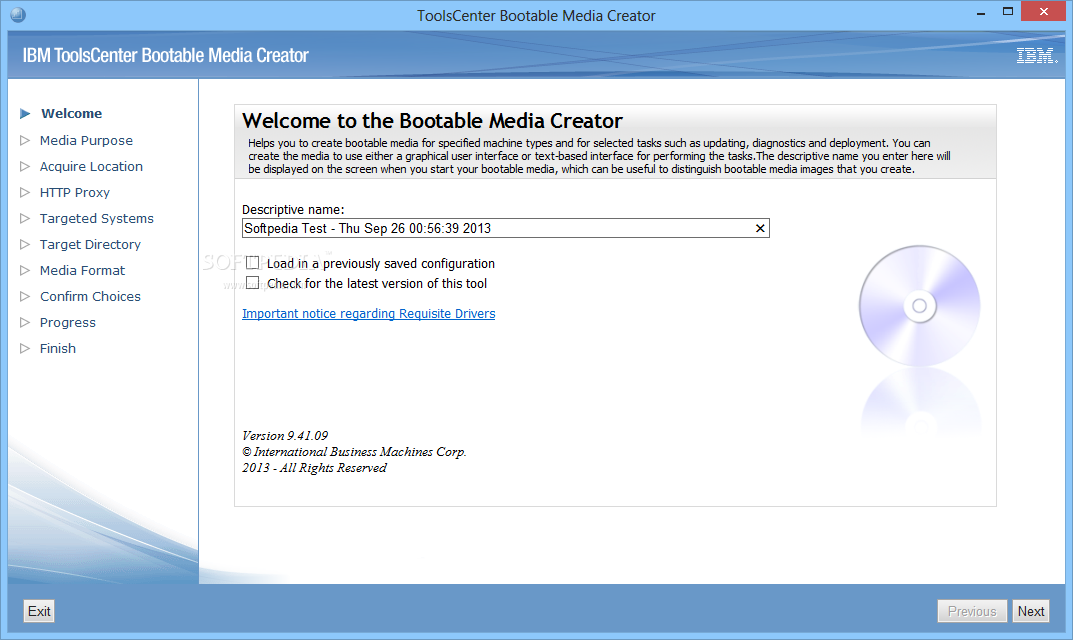The image size is (1073, 640).
Task: Select the Welcome step in the sidebar
Action: click(71, 114)
